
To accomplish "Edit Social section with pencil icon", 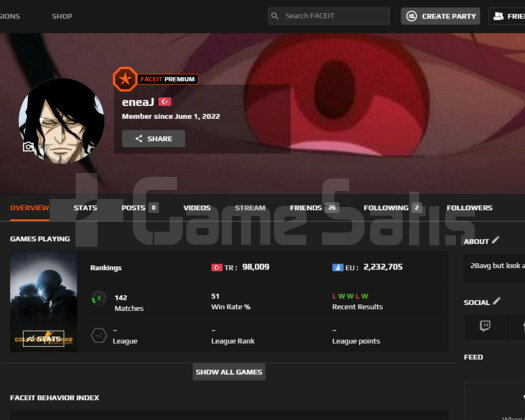I will tap(497, 301).
